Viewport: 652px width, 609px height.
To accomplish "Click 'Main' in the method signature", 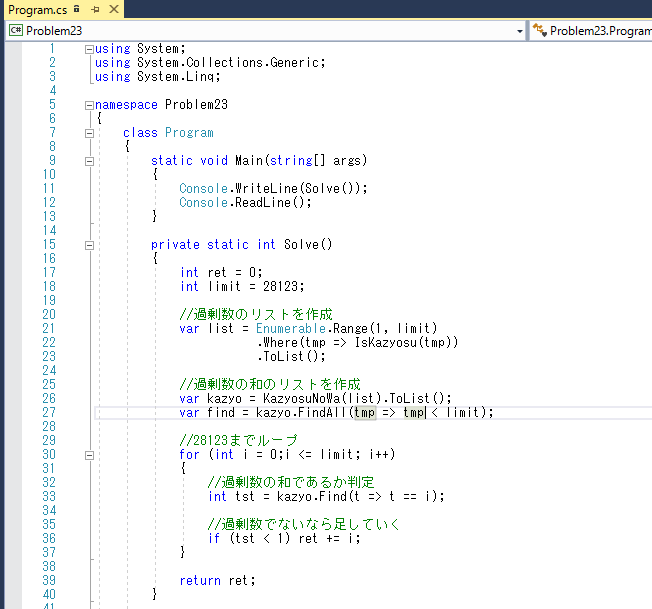I will pyautogui.click(x=249, y=160).
